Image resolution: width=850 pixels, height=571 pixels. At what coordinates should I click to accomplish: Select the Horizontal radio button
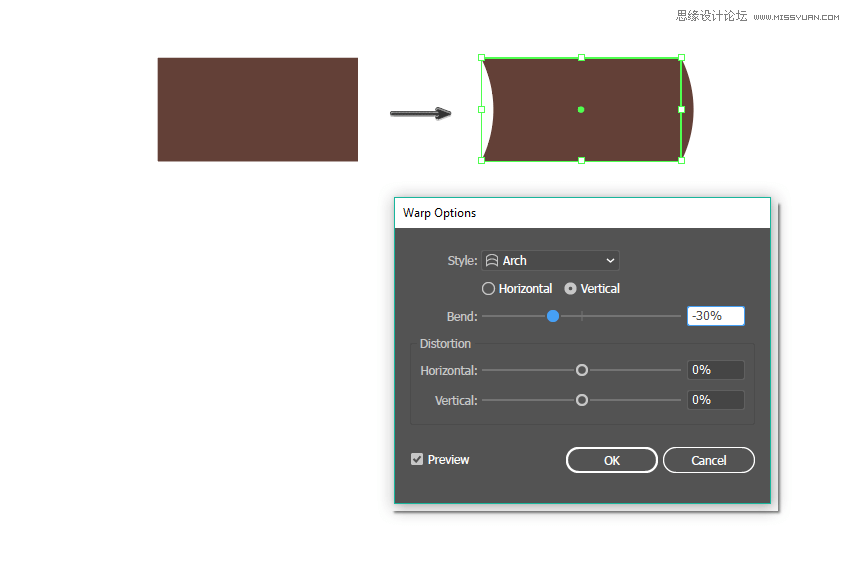[x=489, y=289]
